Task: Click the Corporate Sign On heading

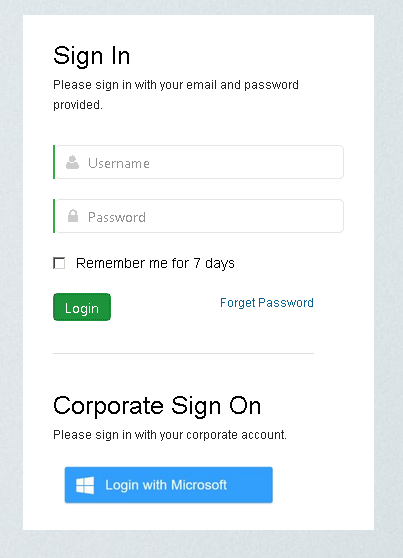Action: click(x=157, y=406)
